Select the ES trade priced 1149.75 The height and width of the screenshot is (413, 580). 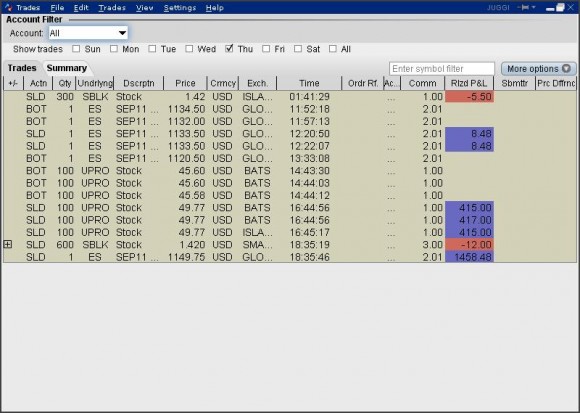(x=290, y=257)
